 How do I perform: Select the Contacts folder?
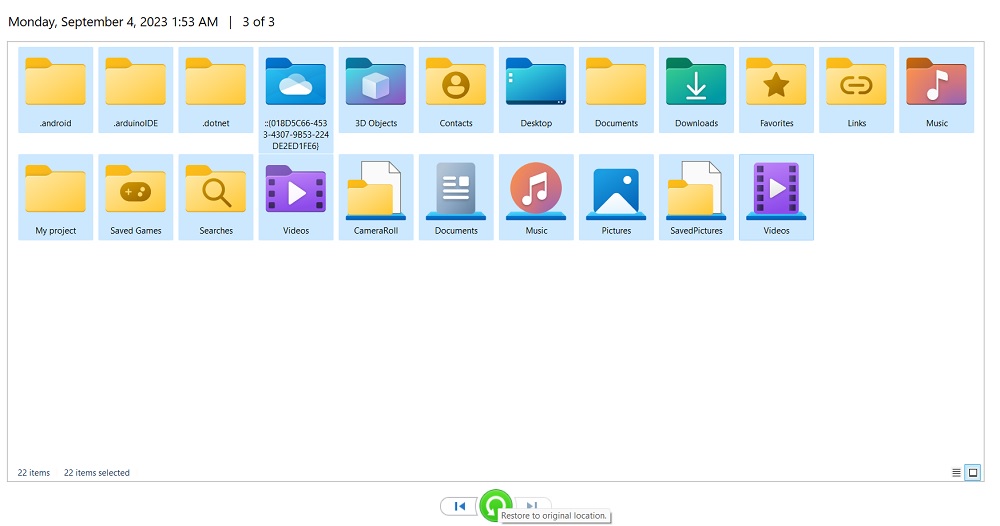[456, 90]
